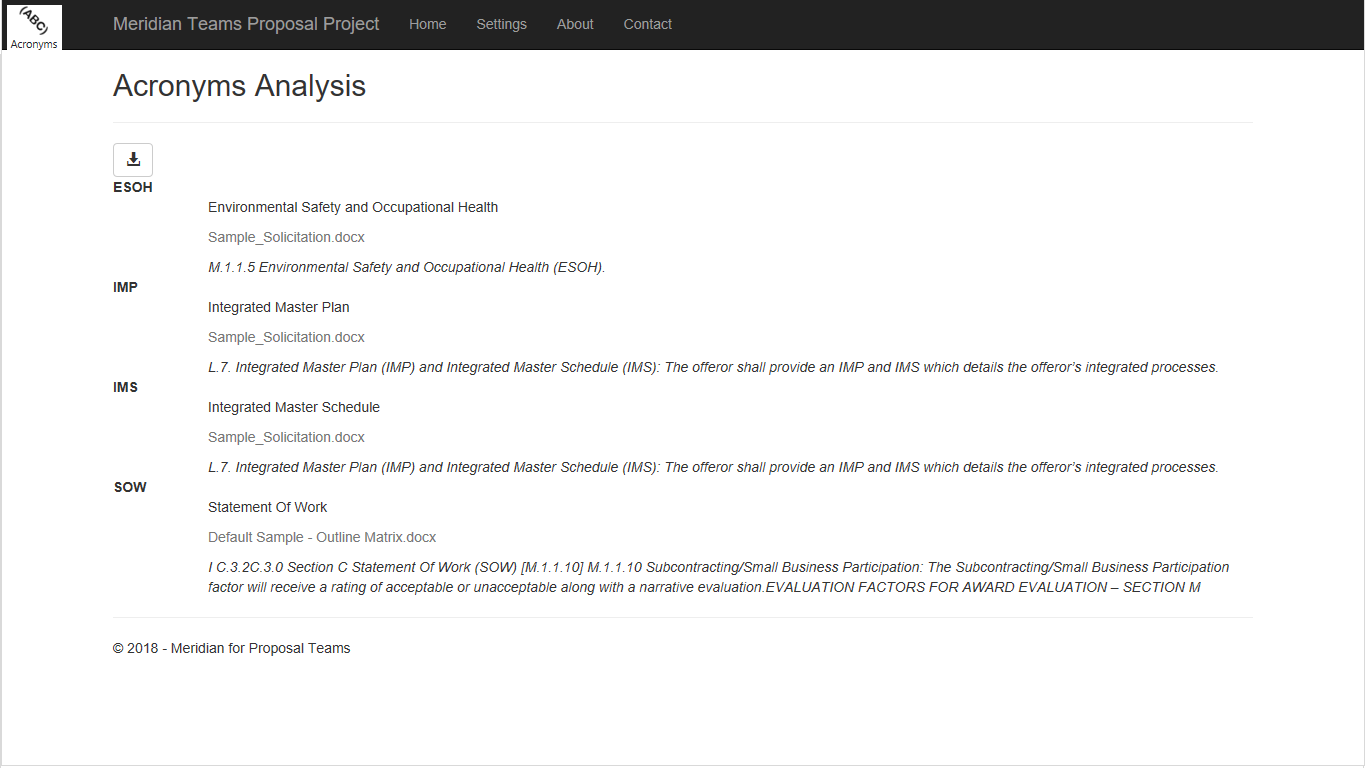Open Settings in the navigation bar
1366x768 pixels.
point(501,24)
